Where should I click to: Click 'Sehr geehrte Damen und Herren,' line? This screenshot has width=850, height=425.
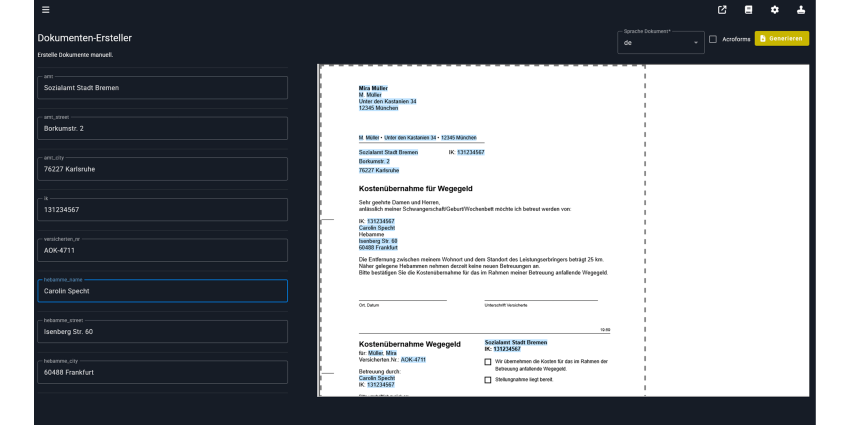pos(399,202)
